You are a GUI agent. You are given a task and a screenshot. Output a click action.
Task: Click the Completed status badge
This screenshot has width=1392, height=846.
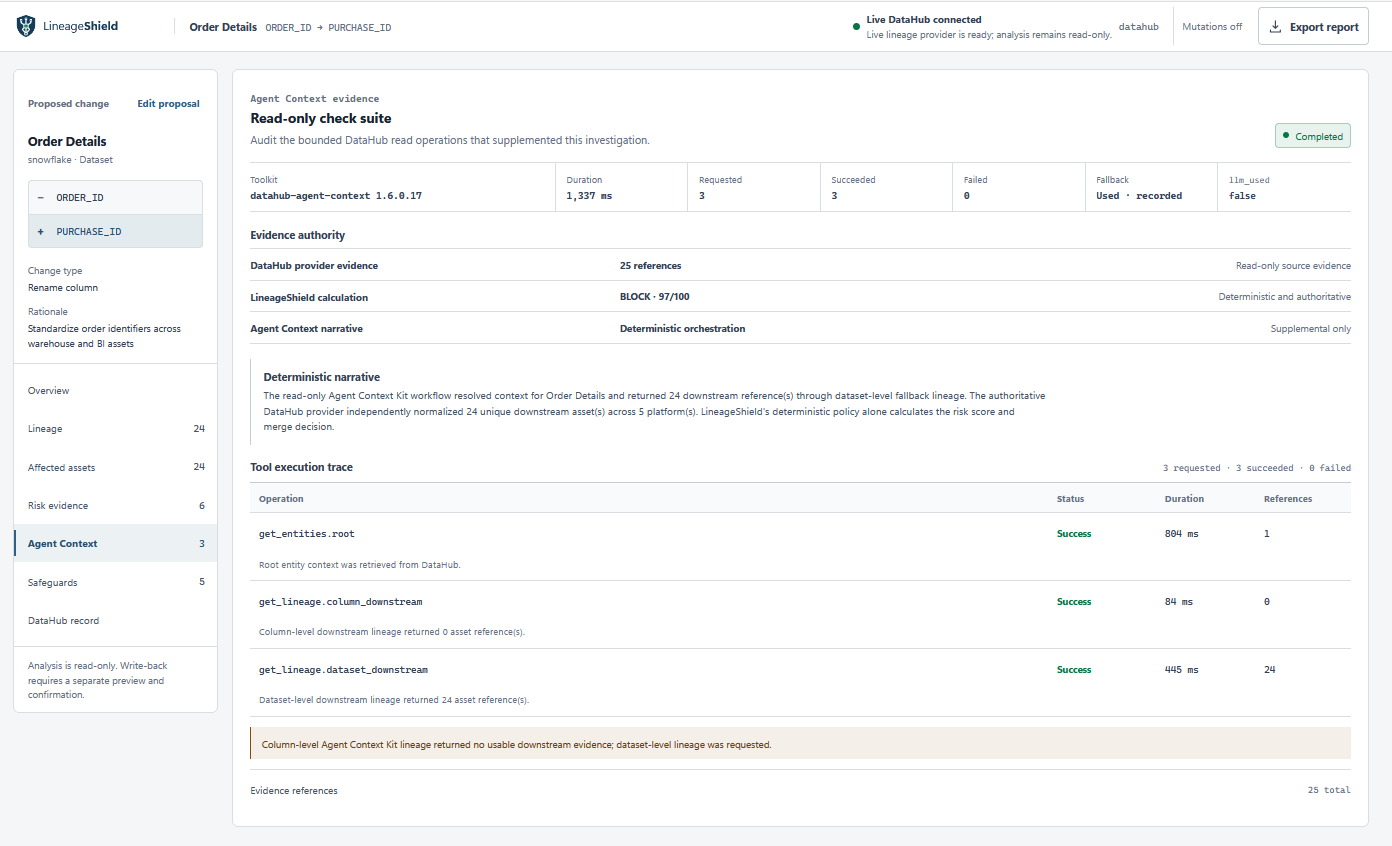coord(1312,136)
